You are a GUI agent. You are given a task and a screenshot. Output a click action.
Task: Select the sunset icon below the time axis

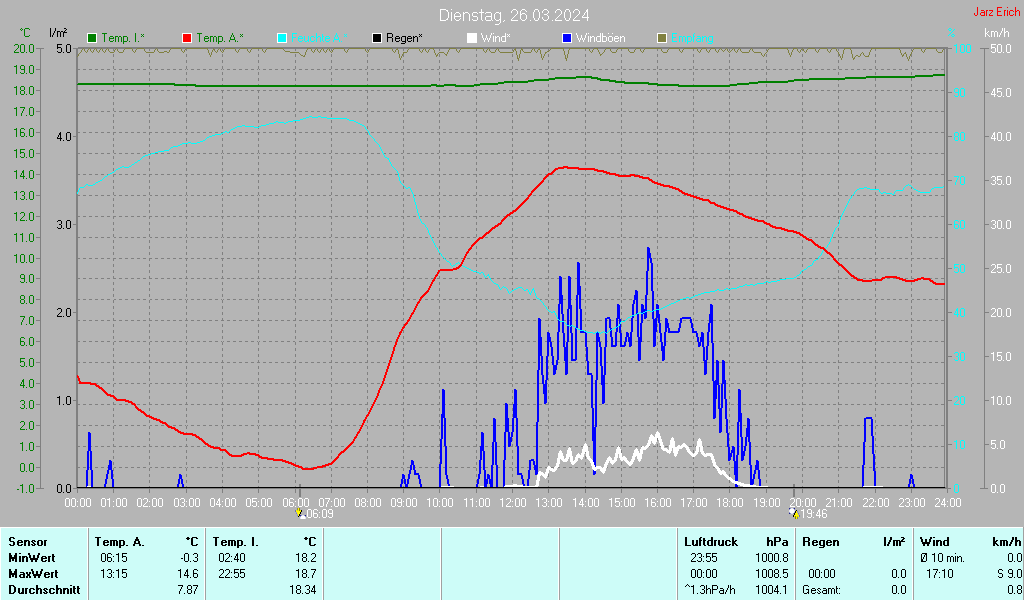click(794, 513)
